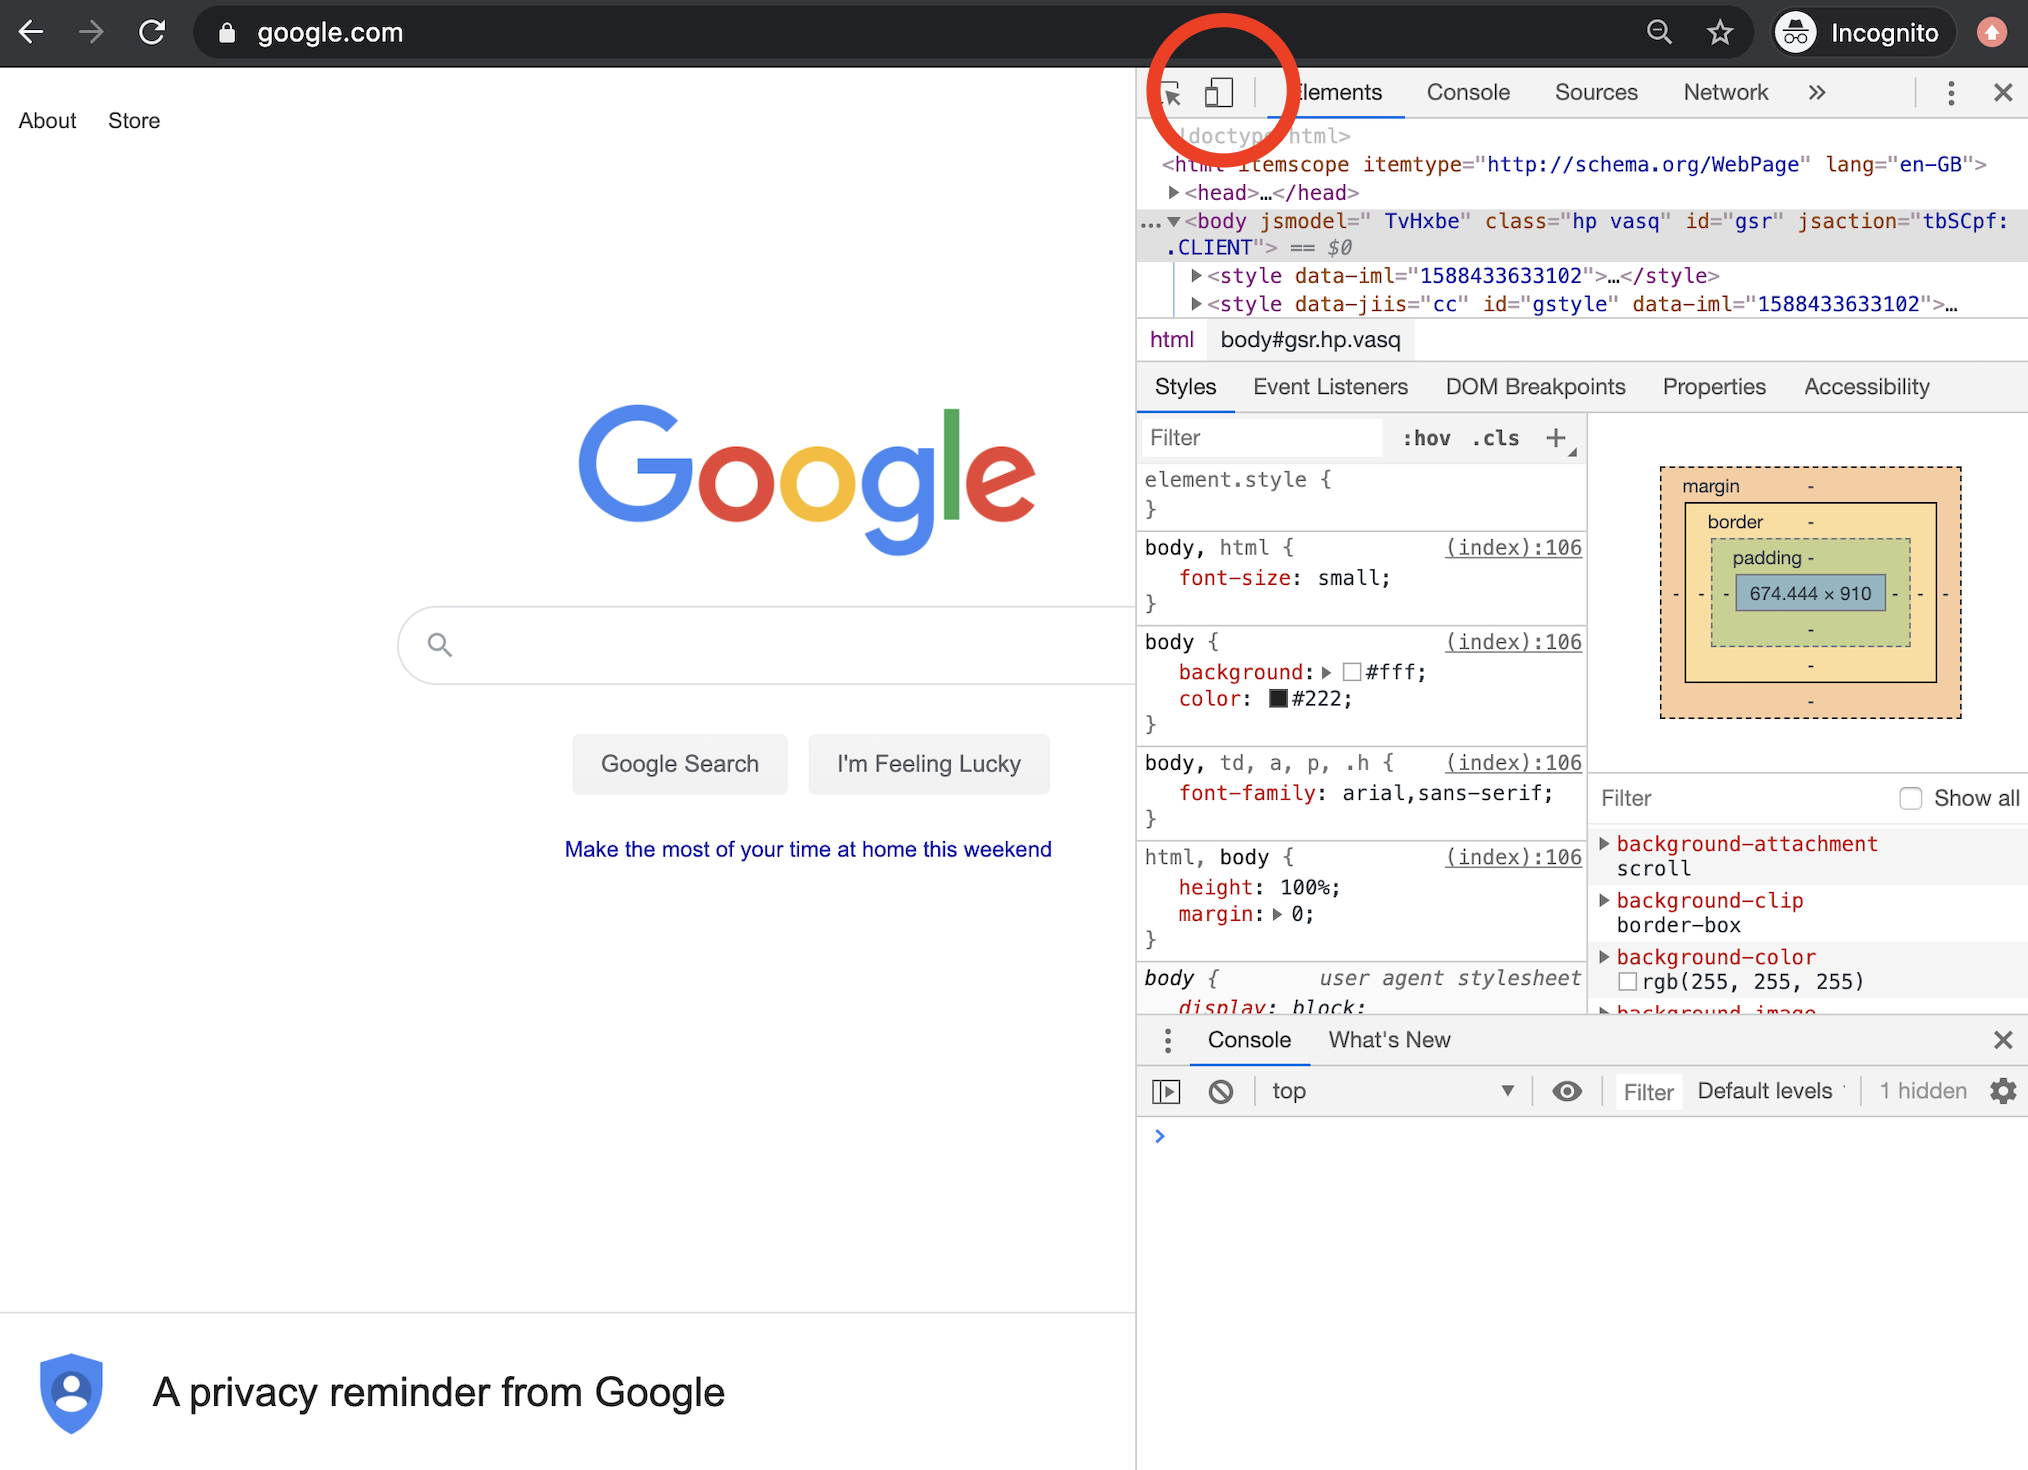Open console settings gear
Image resolution: width=2028 pixels, height=1470 pixels.
[2002, 1091]
